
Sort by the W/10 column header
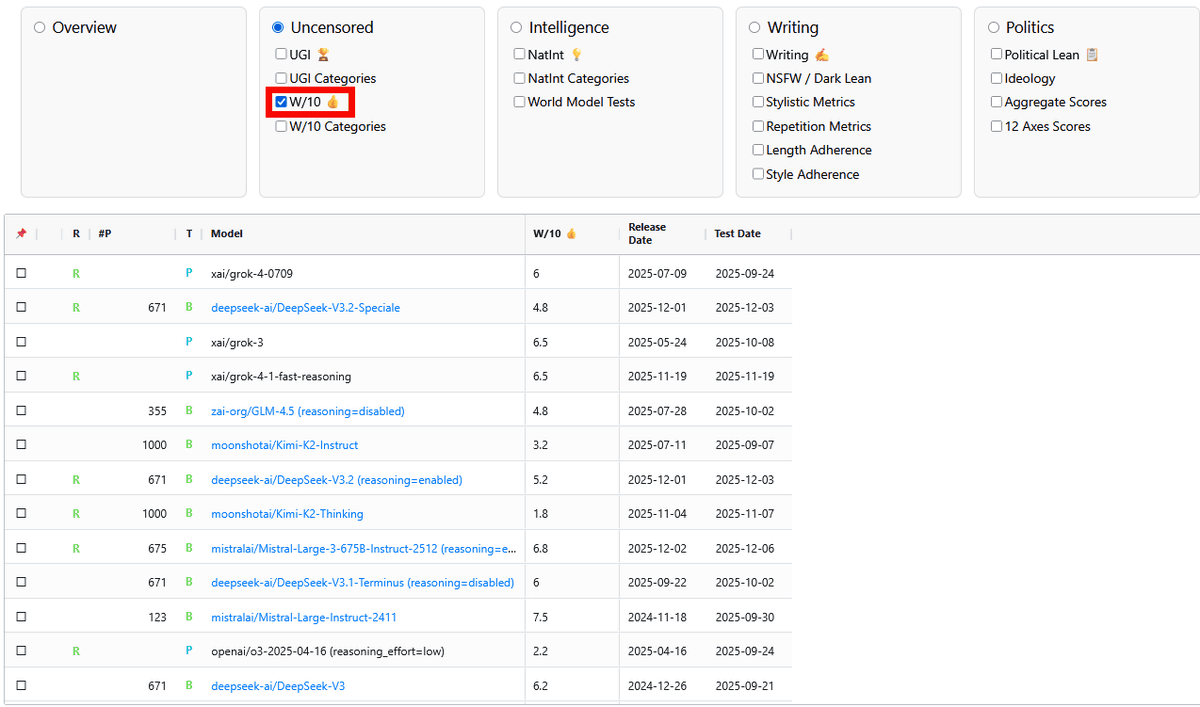tap(554, 234)
